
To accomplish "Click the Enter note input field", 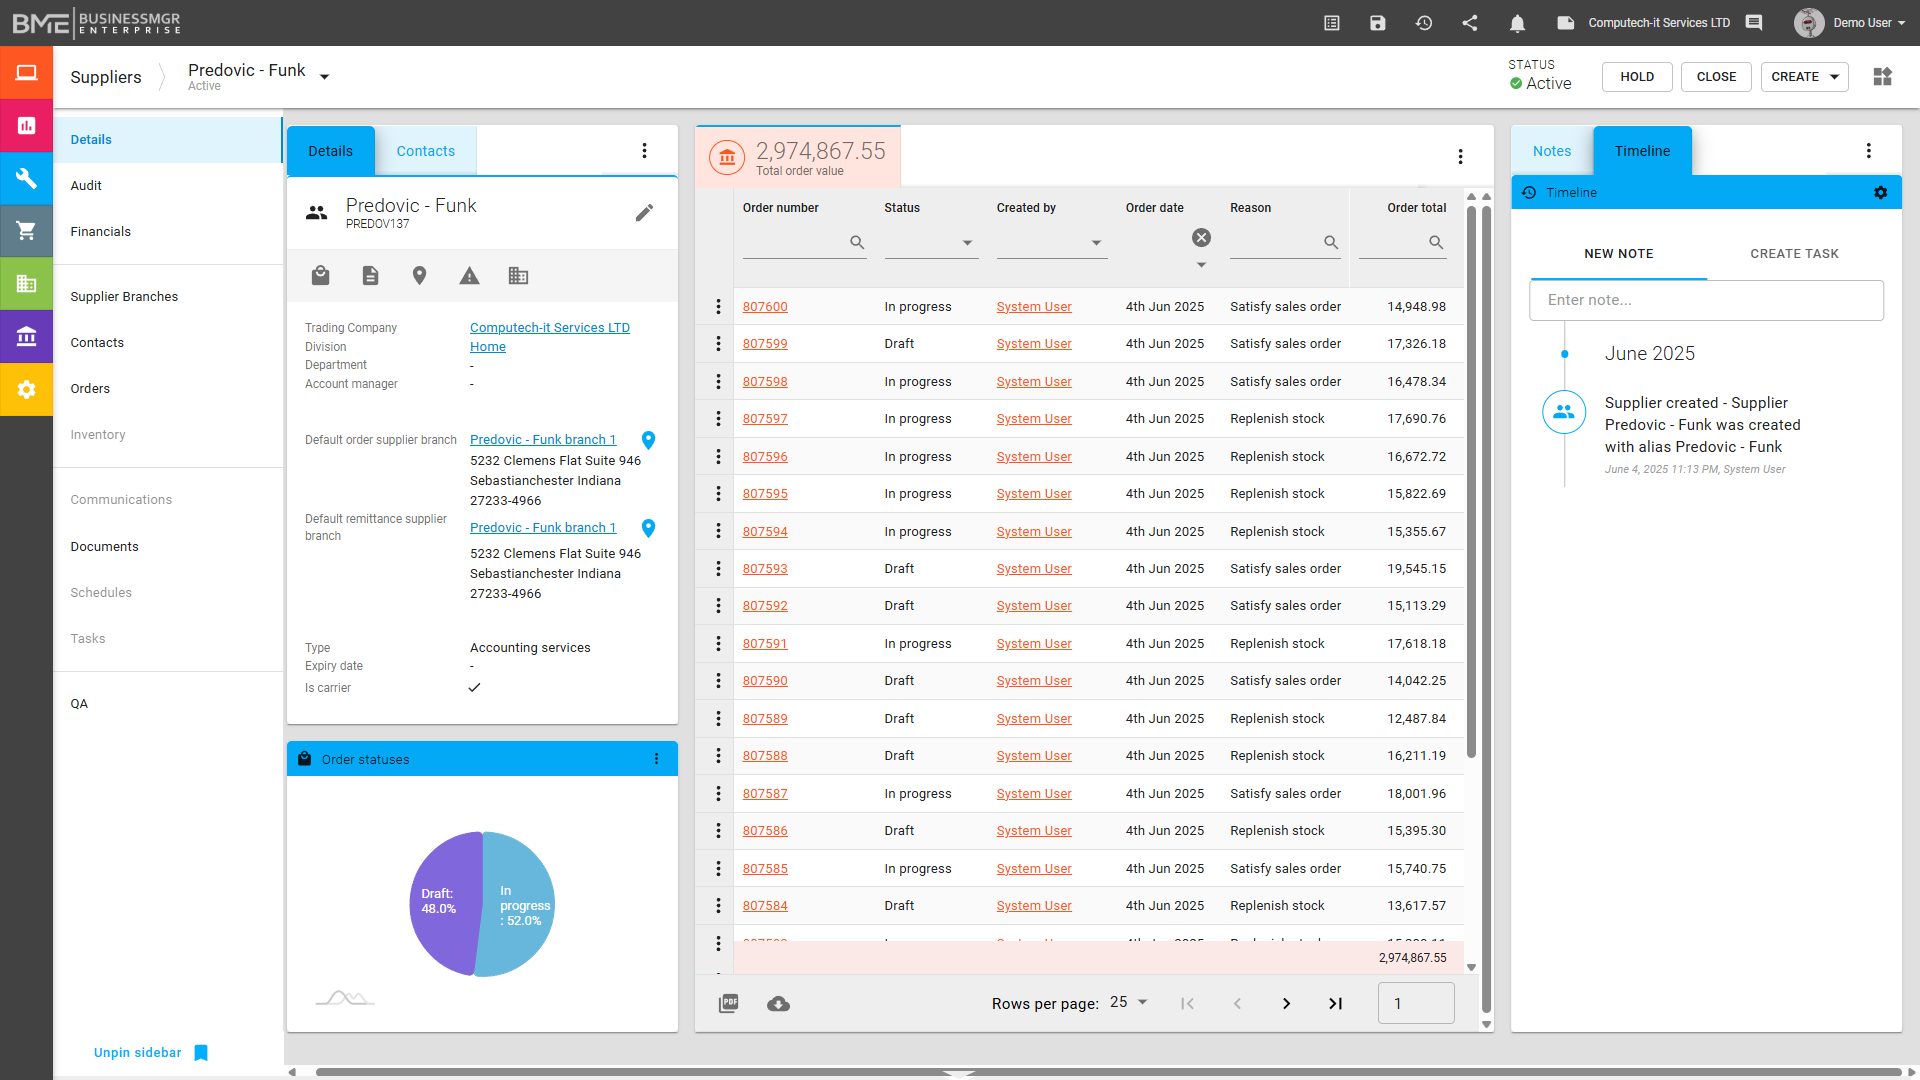I will click(x=1706, y=300).
